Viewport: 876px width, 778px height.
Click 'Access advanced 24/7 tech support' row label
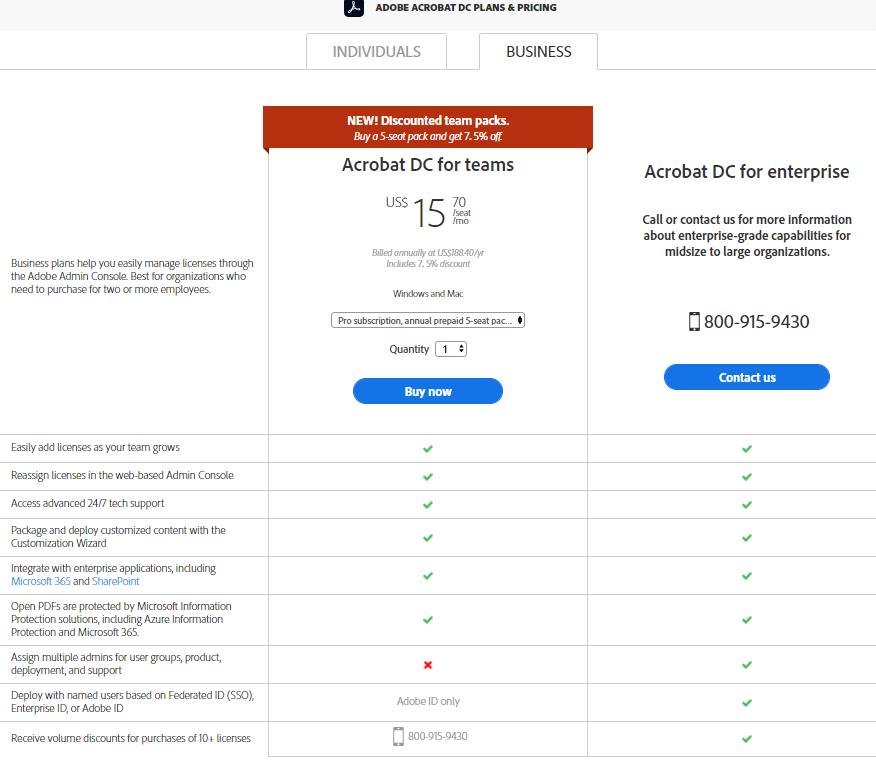(88, 503)
